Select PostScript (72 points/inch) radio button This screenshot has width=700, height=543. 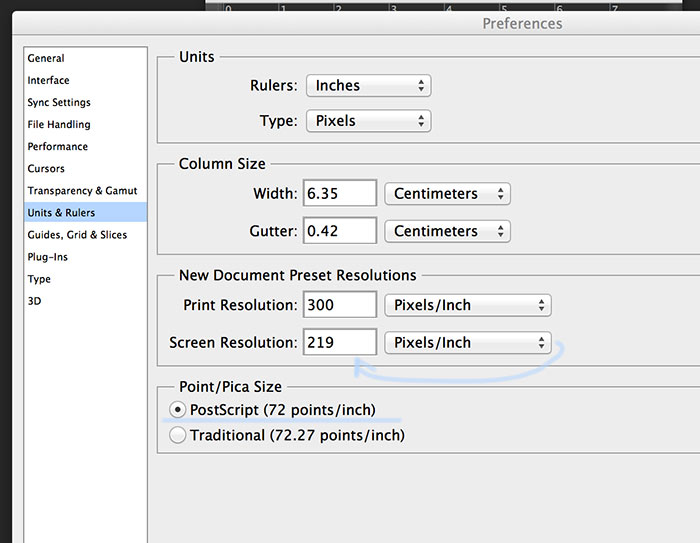coord(178,409)
